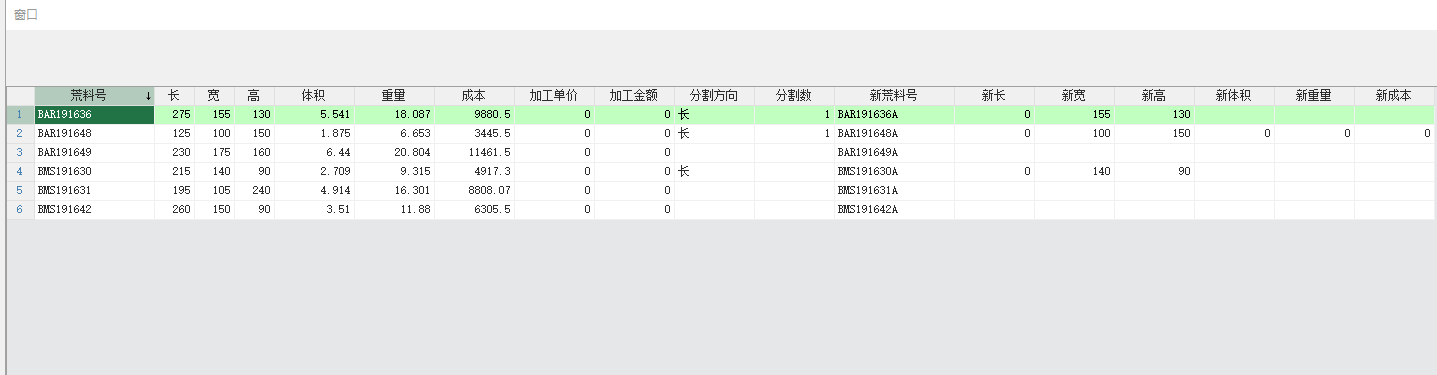Click the 11.88 weight cell
This screenshot has width=1437, height=375.
point(395,210)
